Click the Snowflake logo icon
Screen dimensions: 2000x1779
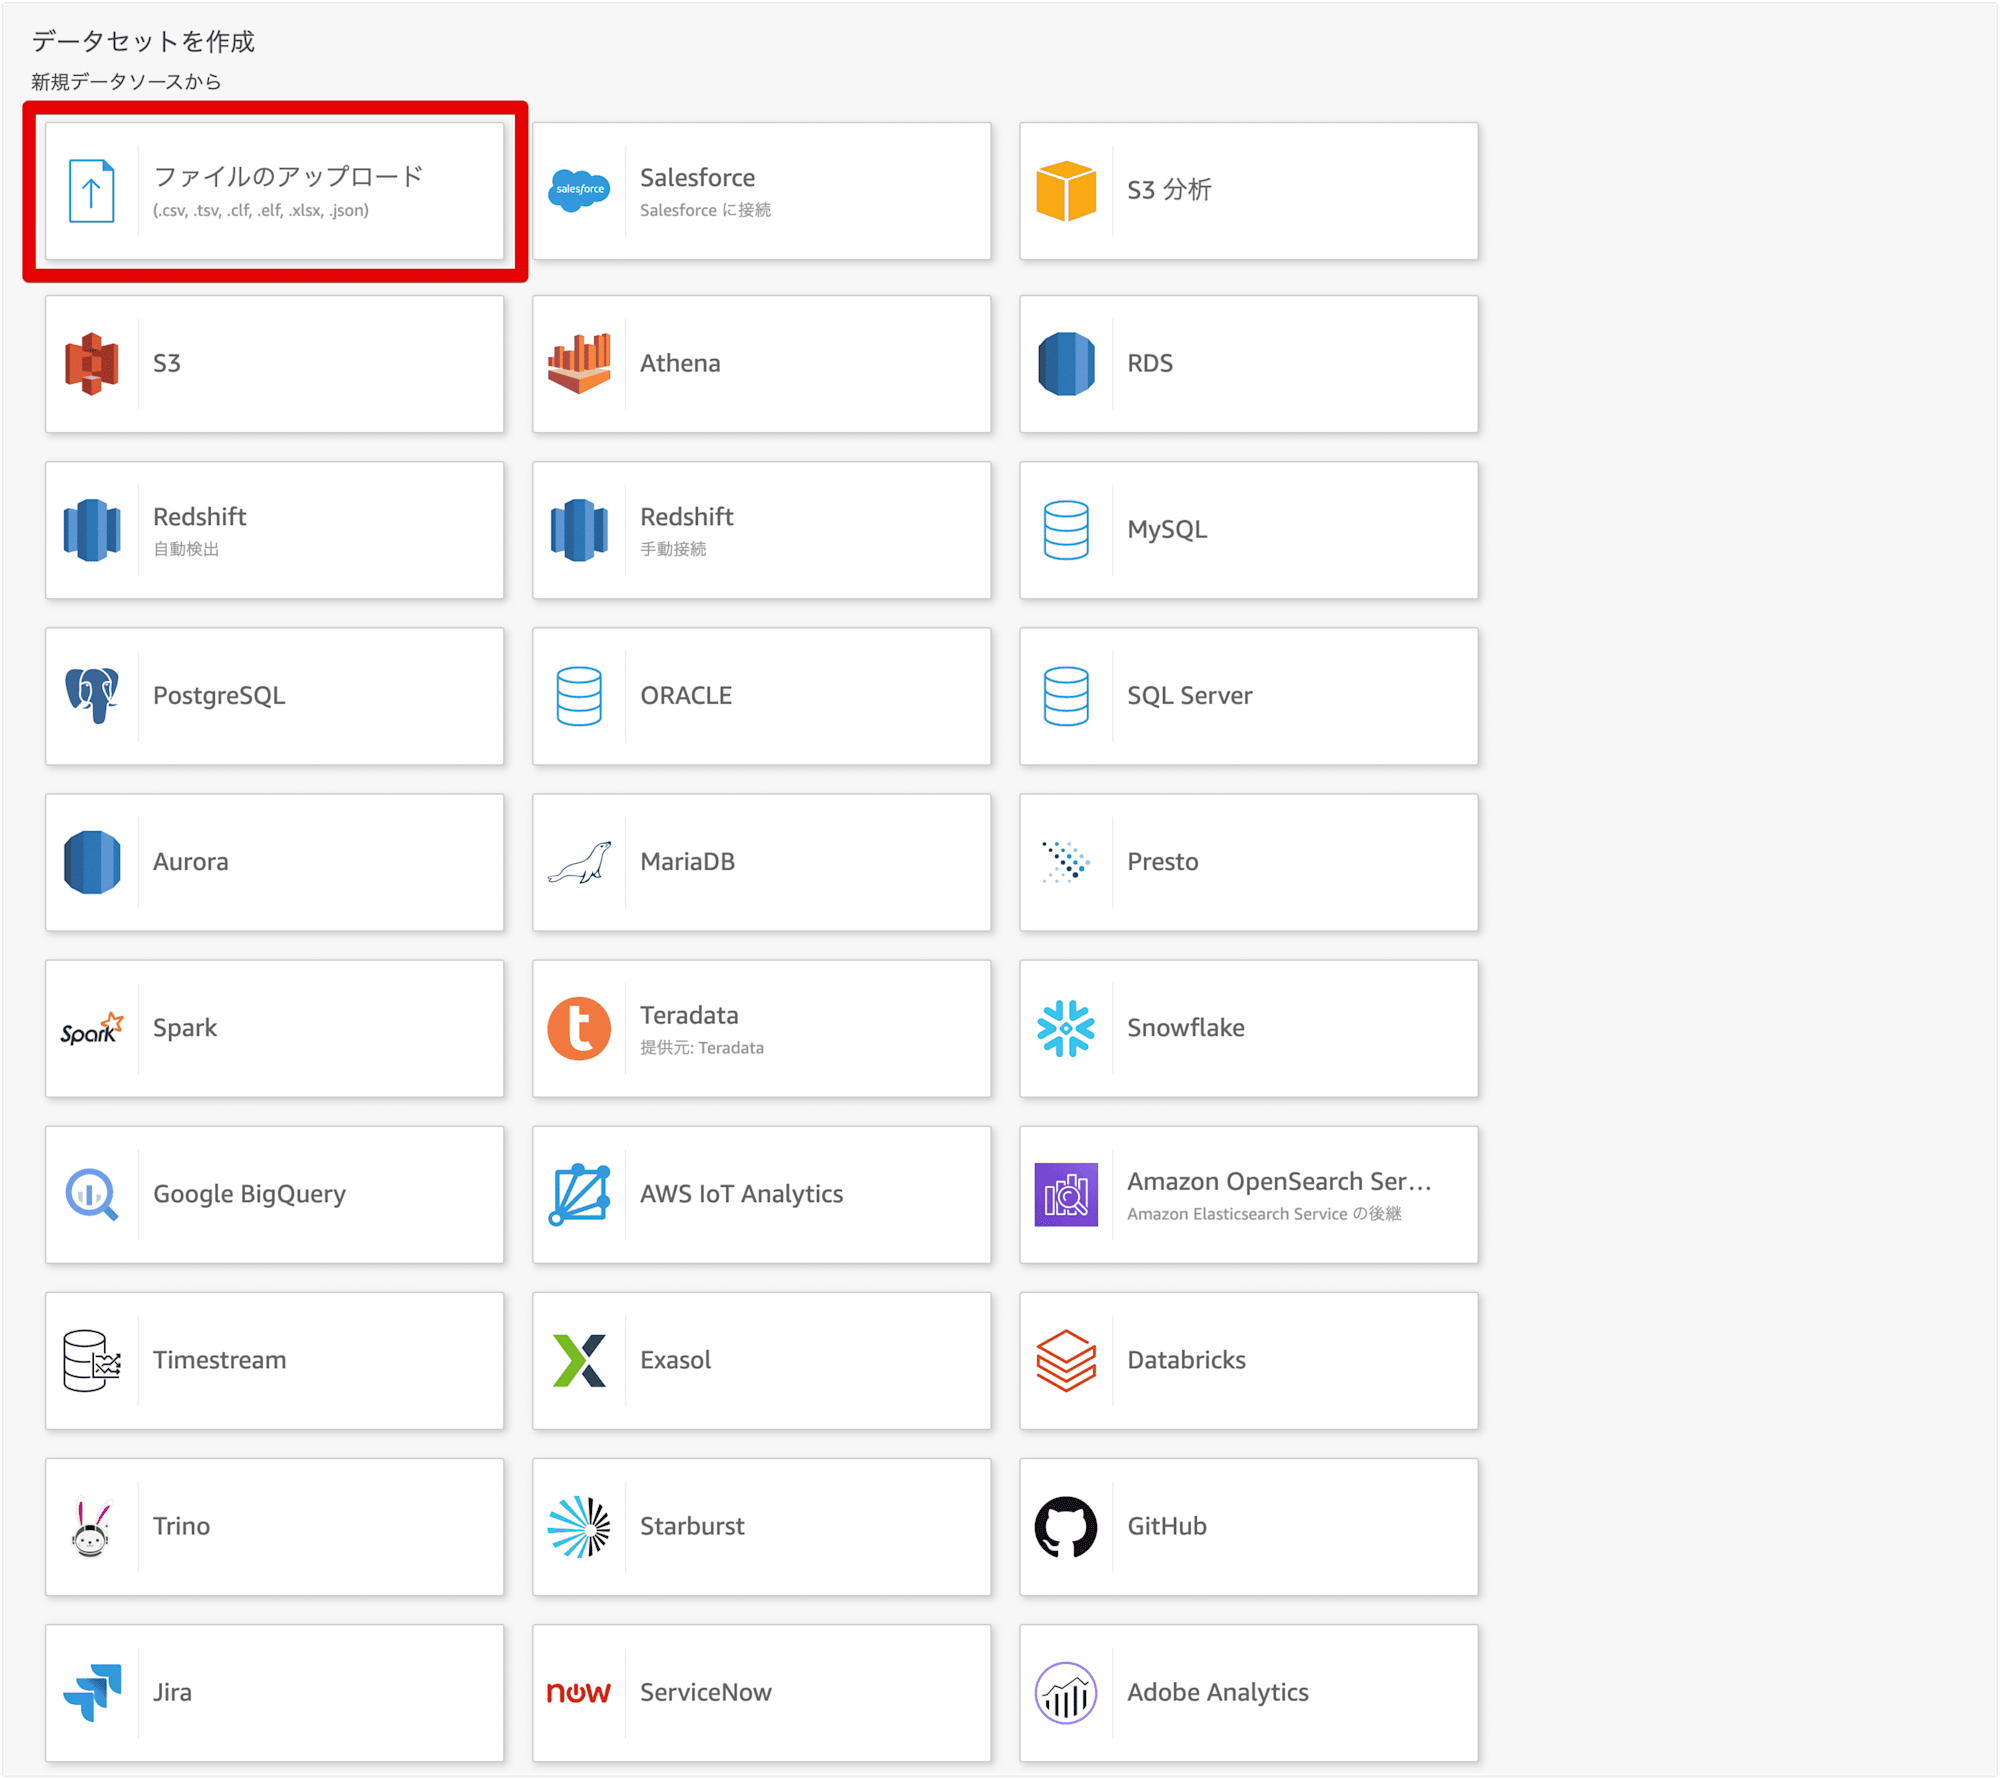click(x=1066, y=1028)
